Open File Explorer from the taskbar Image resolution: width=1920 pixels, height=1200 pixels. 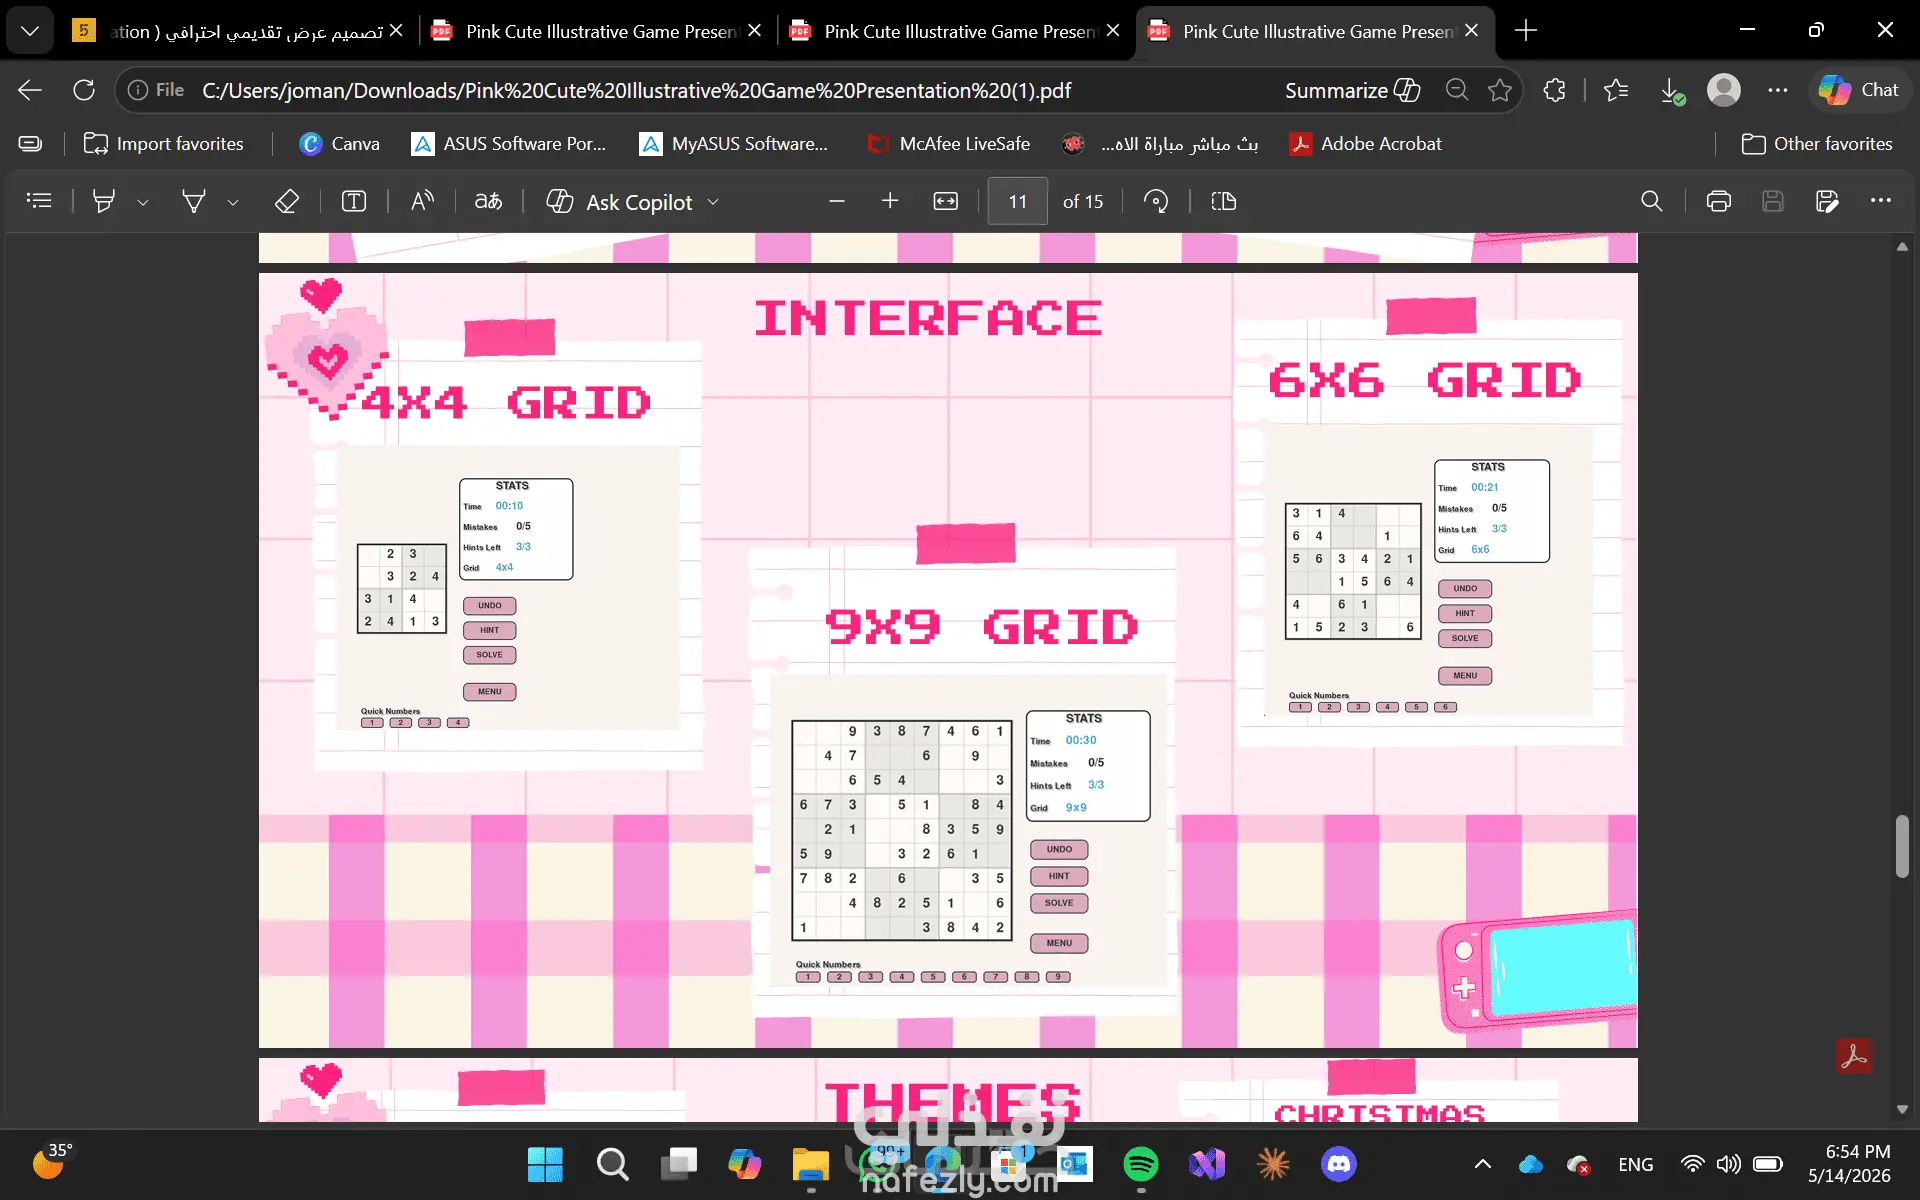(810, 1164)
